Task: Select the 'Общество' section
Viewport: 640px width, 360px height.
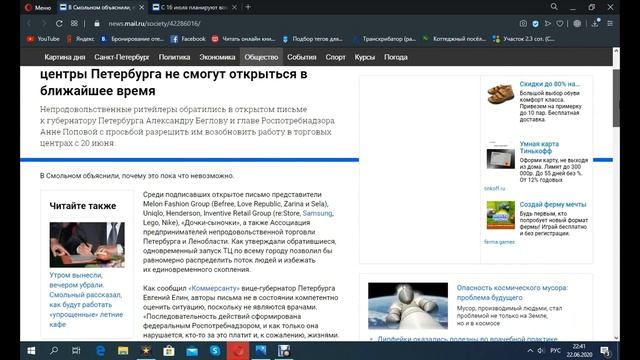Action: (261, 57)
